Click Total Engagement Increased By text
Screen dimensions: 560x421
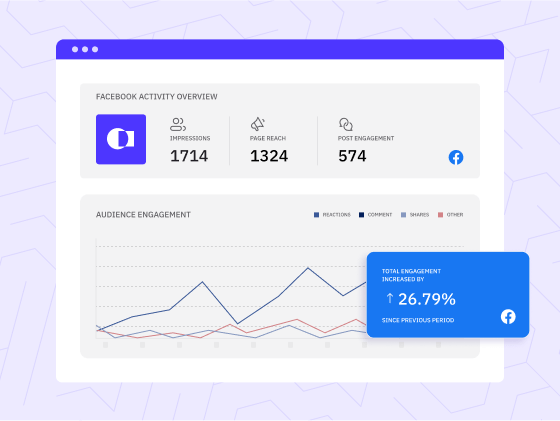pyautogui.click(x=411, y=275)
